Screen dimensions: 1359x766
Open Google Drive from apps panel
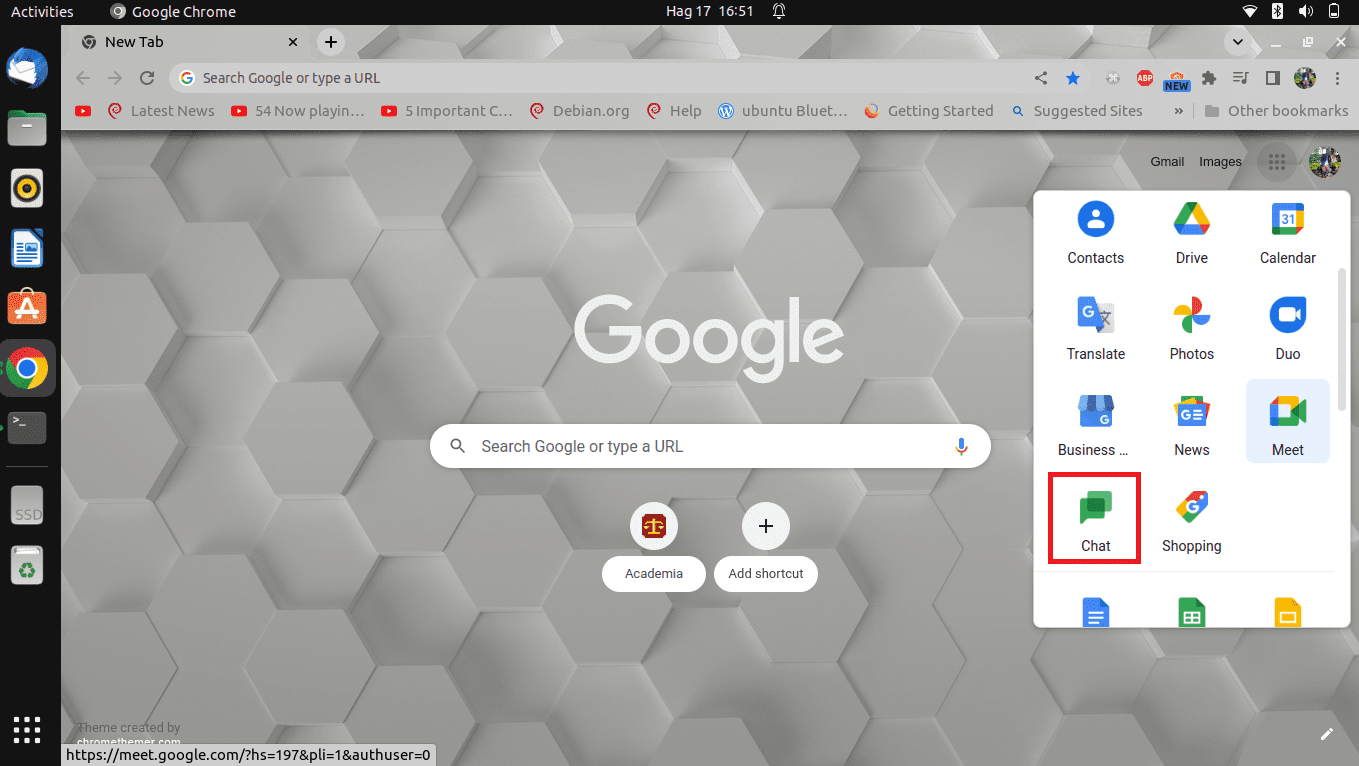[1191, 233]
